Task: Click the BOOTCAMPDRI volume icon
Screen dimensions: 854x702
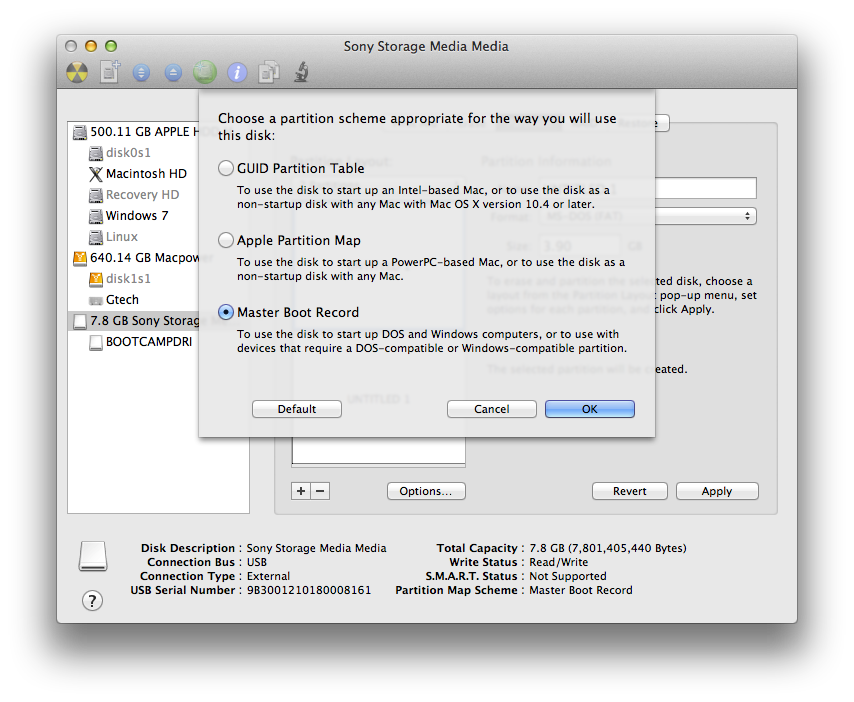Action: (96, 343)
